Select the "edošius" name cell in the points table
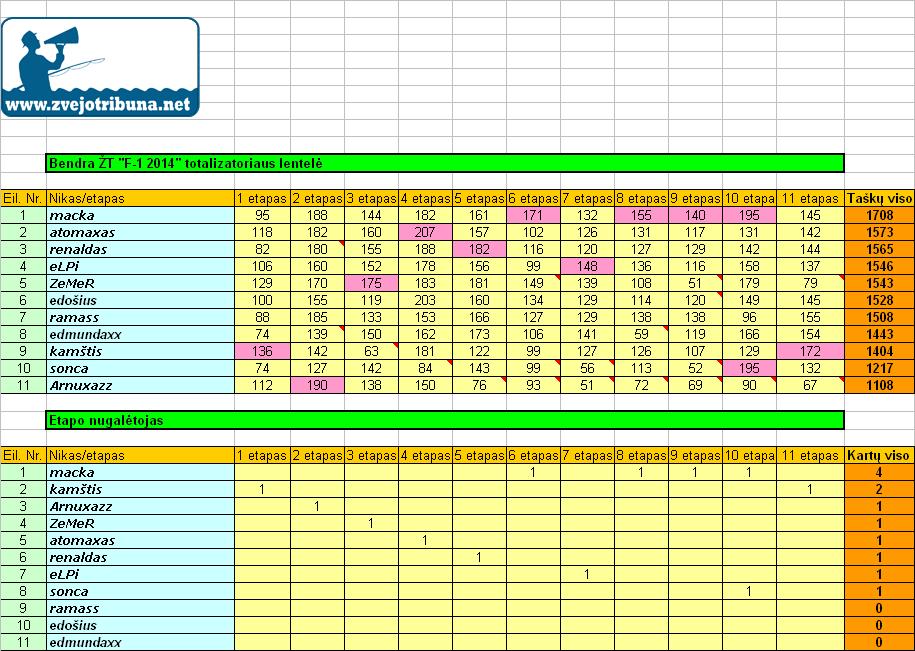 tap(139, 300)
